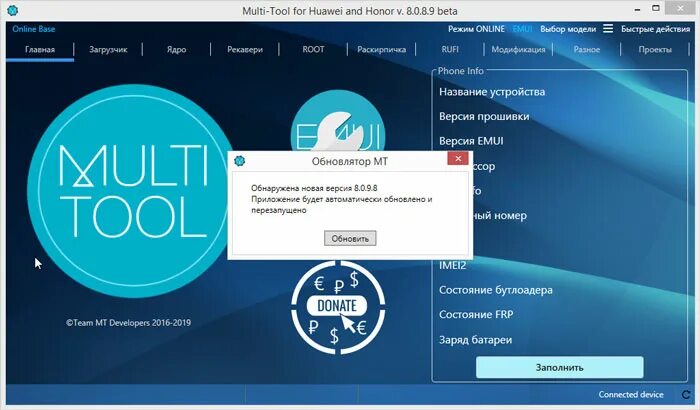Click the EMUI label in top bar
The width and height of the screenshot is (700, 410).
522,29
